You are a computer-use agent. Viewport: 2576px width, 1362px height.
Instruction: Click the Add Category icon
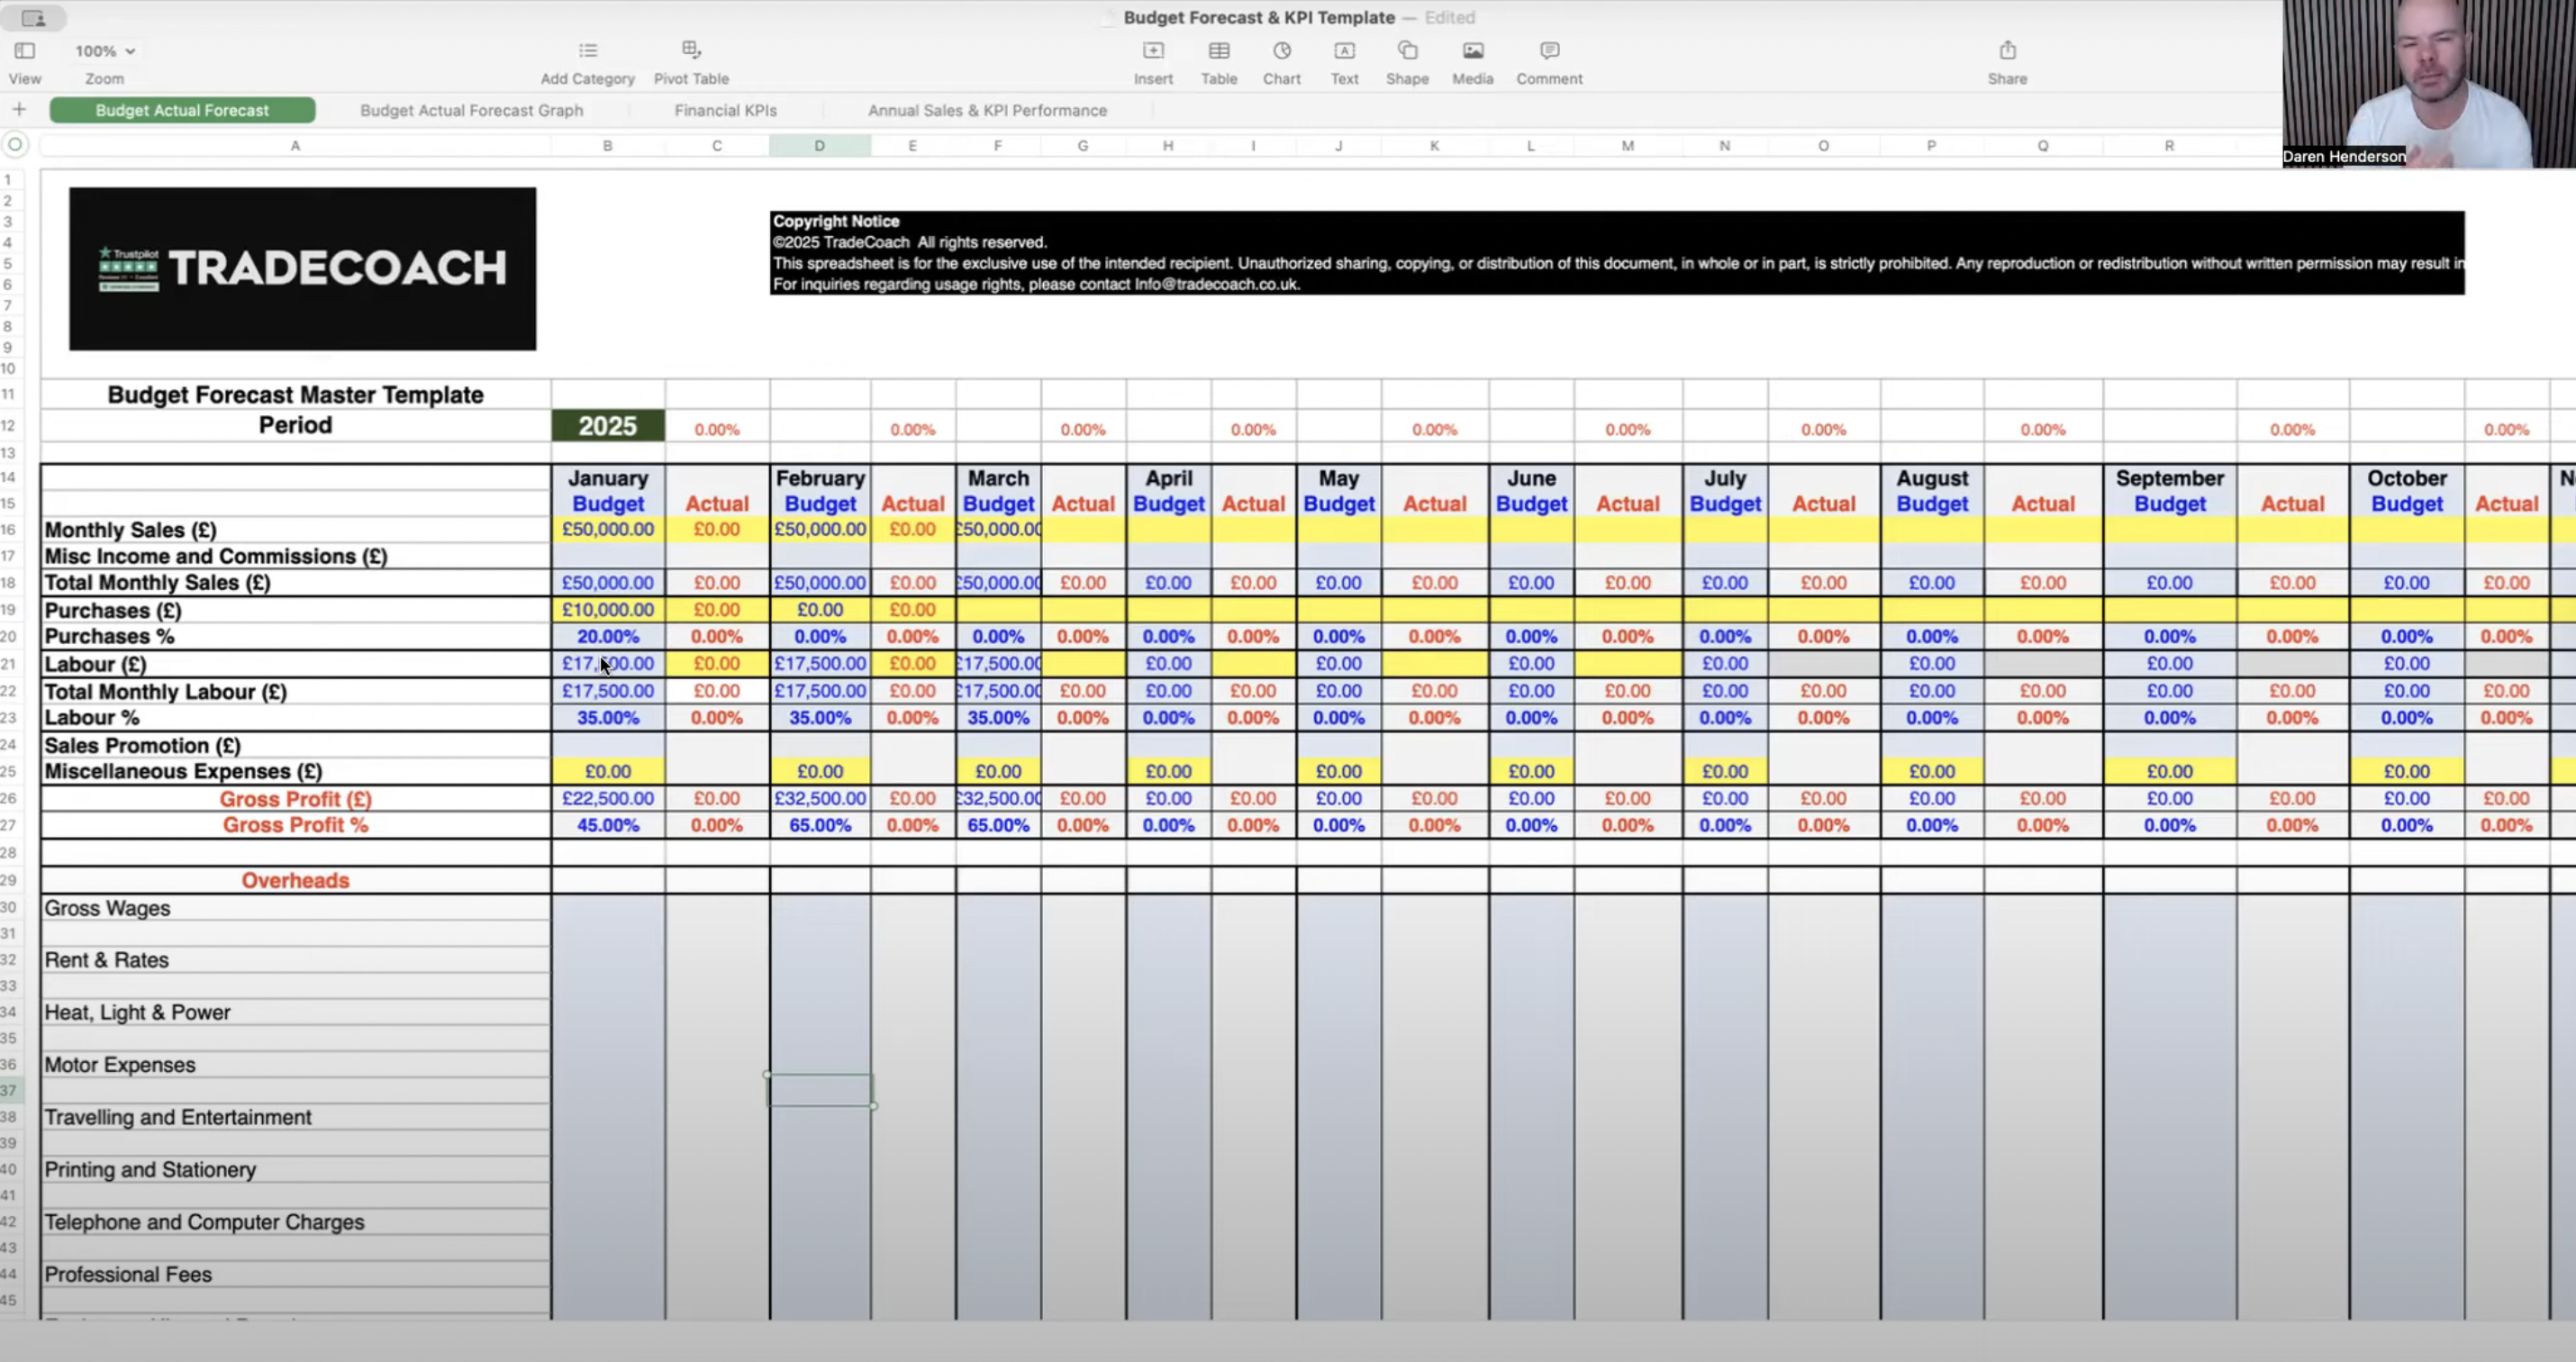tap(588, 51)
